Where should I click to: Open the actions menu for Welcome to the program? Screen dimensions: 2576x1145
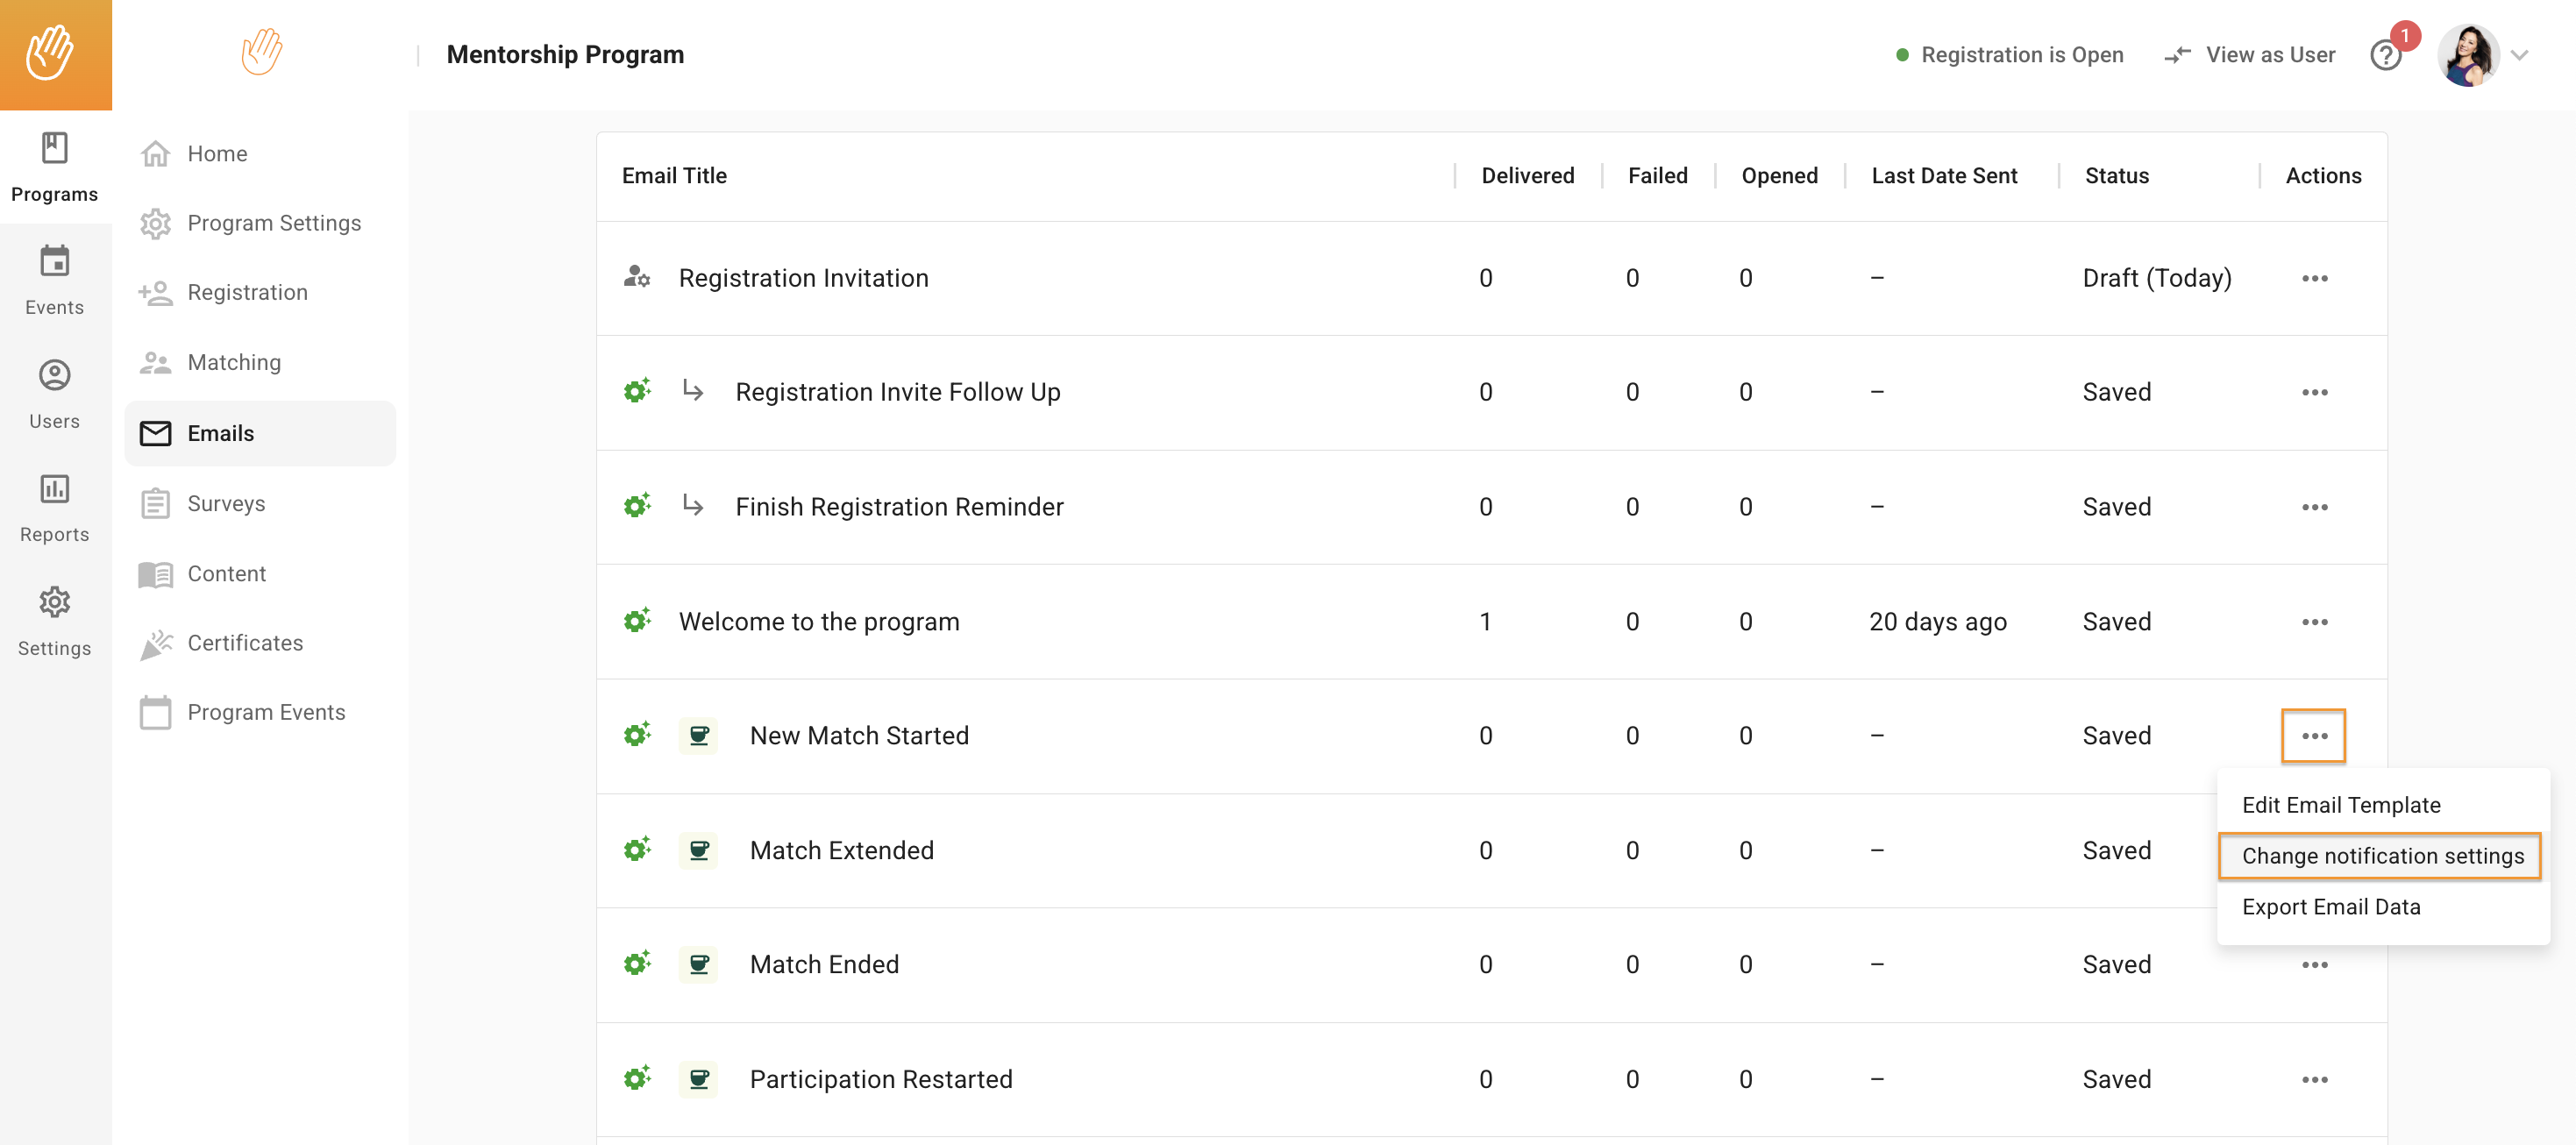point(2315,621)
